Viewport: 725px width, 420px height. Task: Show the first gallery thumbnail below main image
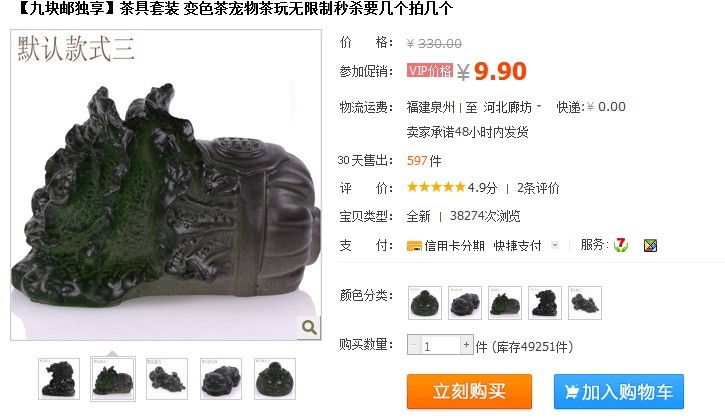[x=59, y=379]
